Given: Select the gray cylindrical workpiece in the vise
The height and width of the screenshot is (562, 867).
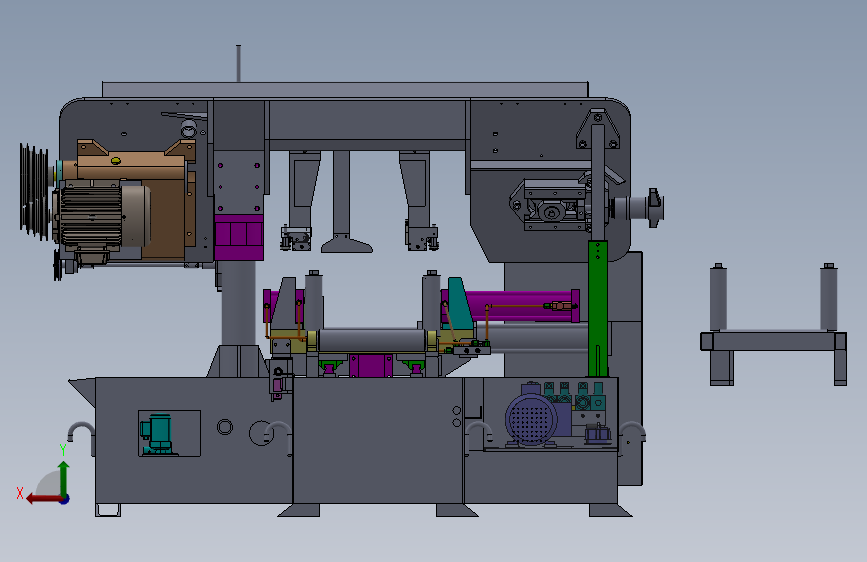Looking at the screenshot, I should (372, 340).
